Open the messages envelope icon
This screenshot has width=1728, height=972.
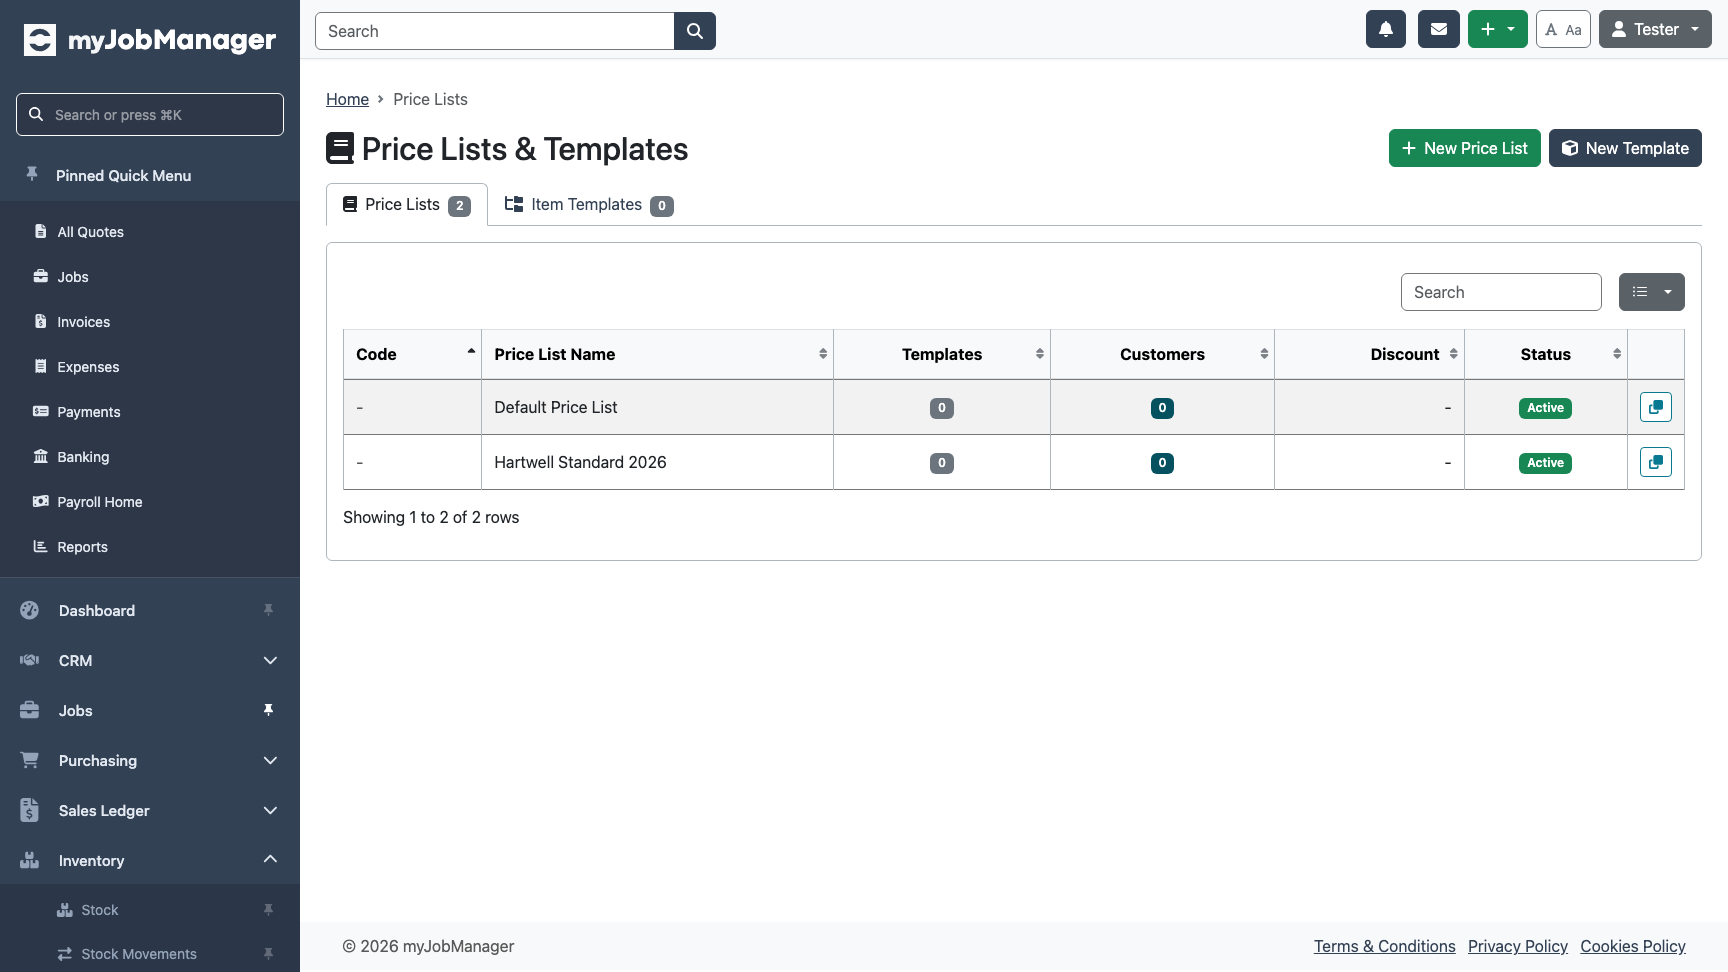point(1439,29)
